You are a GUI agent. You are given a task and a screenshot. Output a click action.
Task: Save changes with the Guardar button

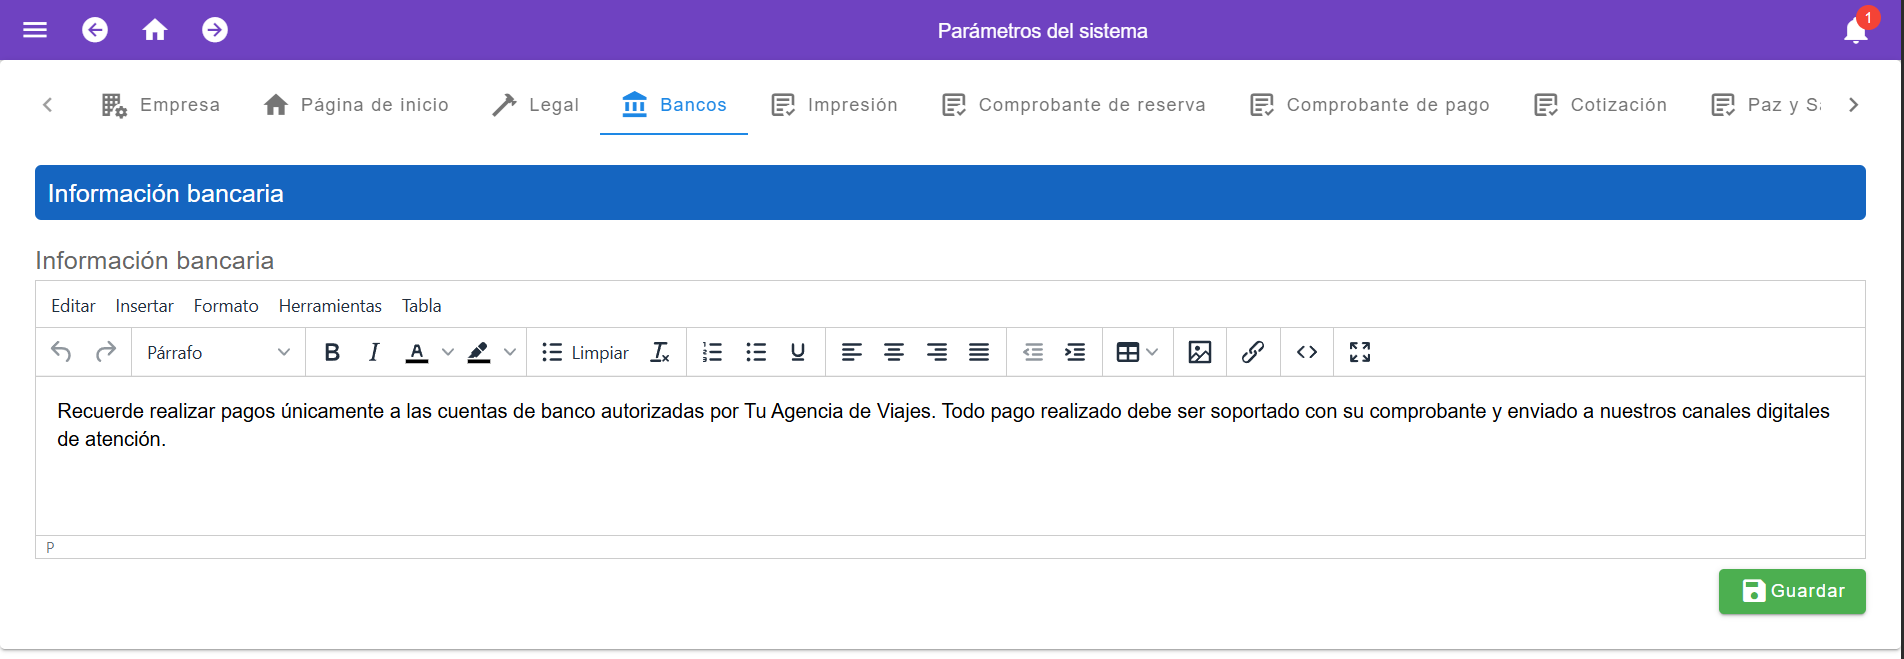pyautogui.click(x=1791, y=591)
